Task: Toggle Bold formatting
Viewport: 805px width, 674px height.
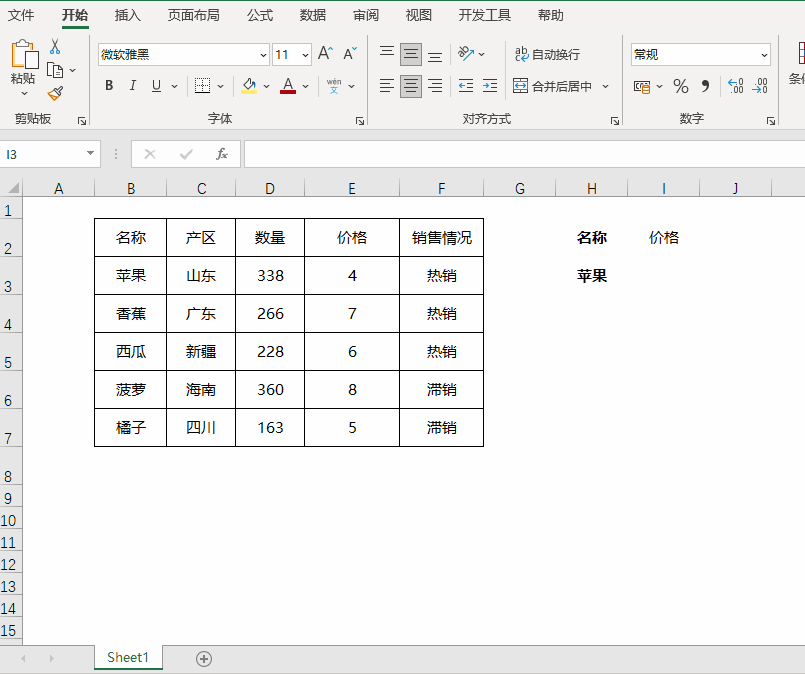Action: pos(109,86)
